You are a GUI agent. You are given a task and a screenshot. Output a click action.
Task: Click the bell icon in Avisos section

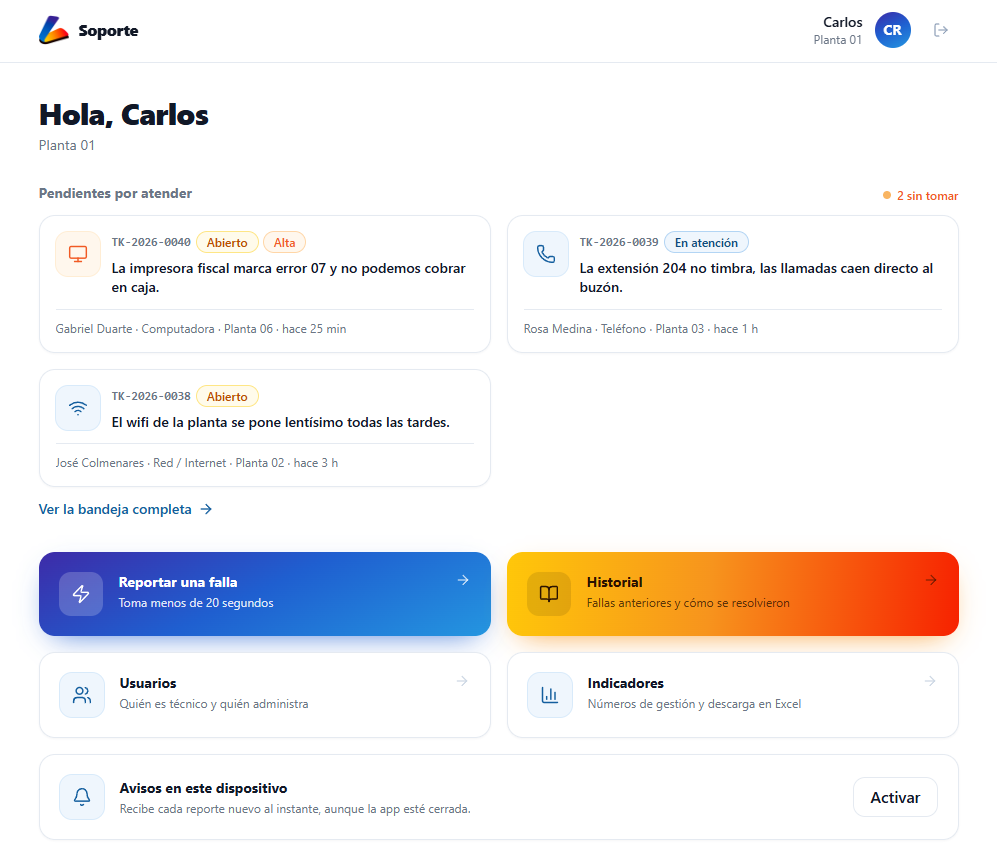[82, 796]
